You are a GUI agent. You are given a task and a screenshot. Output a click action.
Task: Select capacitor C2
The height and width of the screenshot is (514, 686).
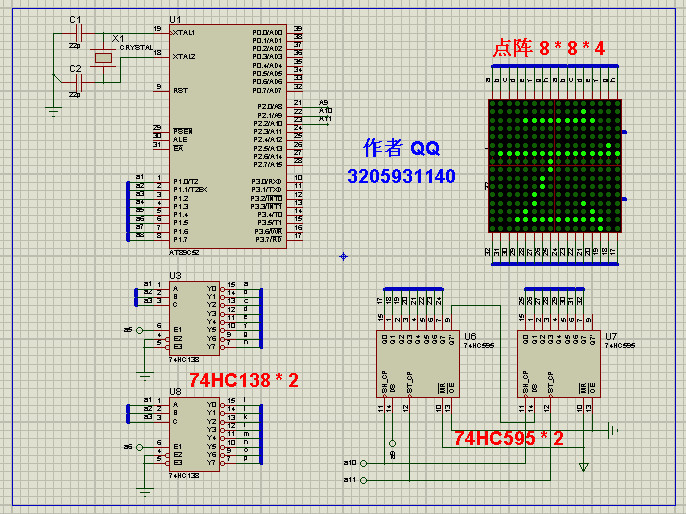pyautogui.click(x=79, y=82)
